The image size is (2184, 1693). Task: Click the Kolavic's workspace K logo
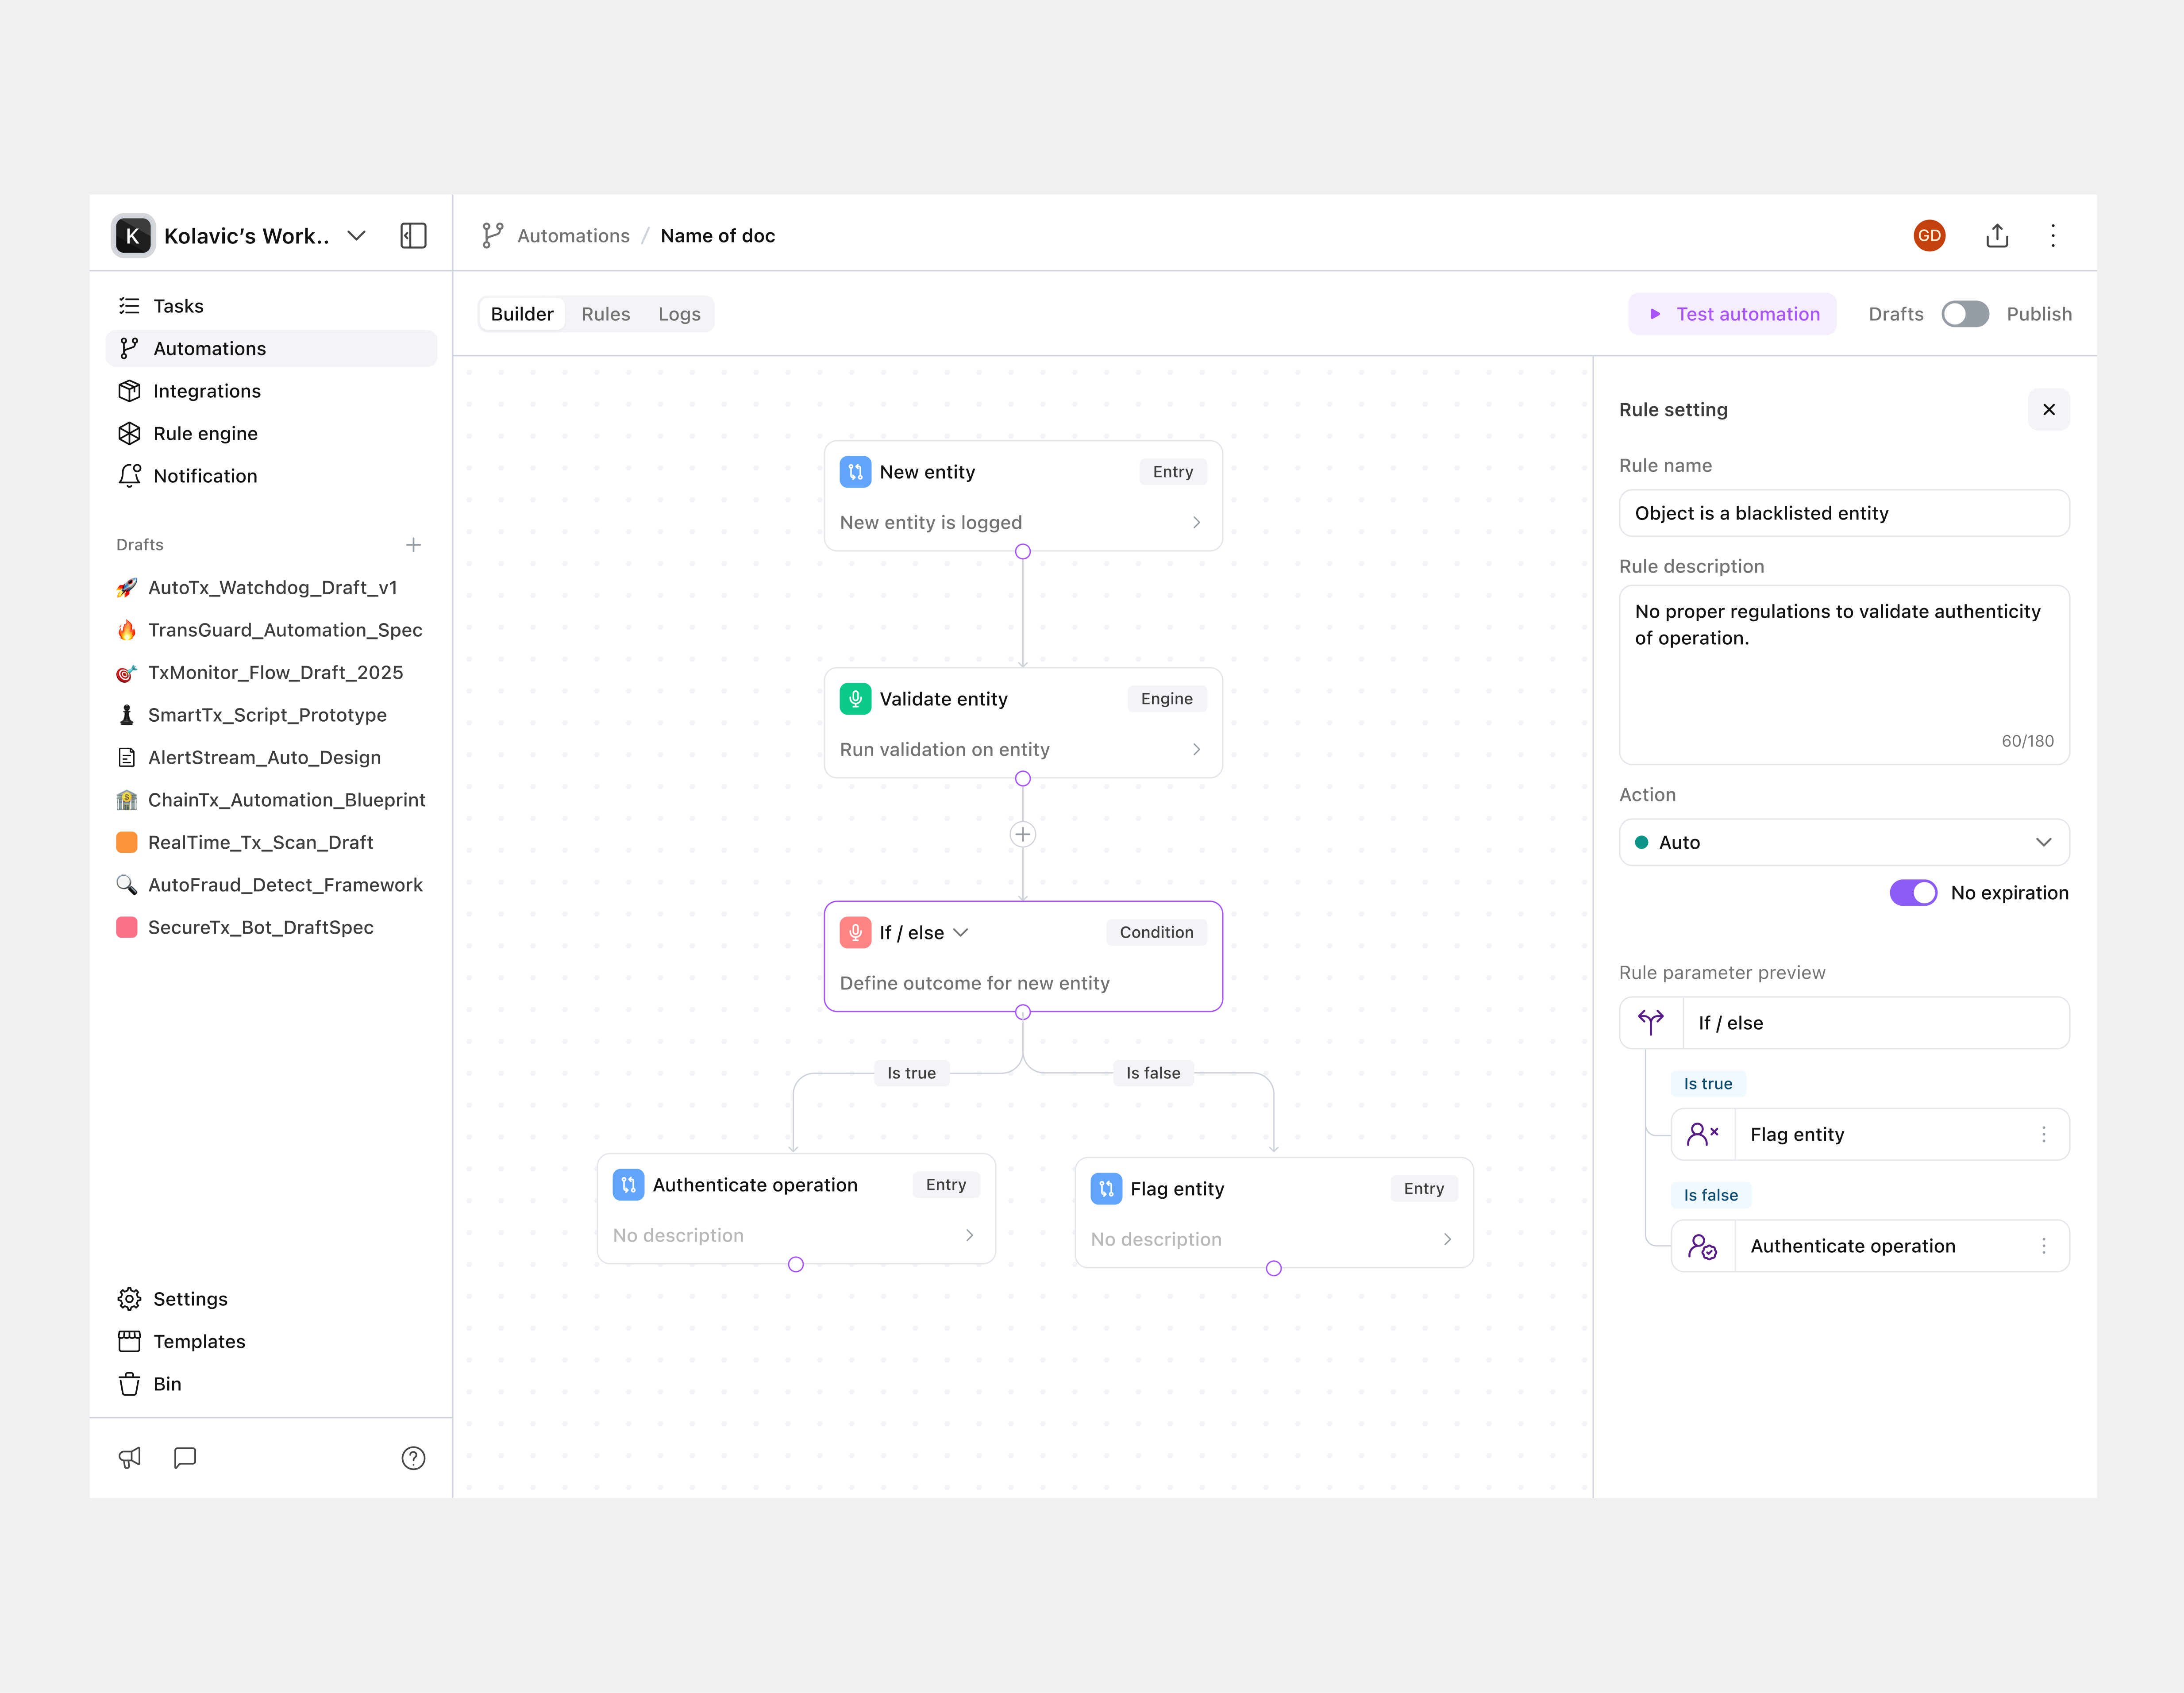point(133,236)
